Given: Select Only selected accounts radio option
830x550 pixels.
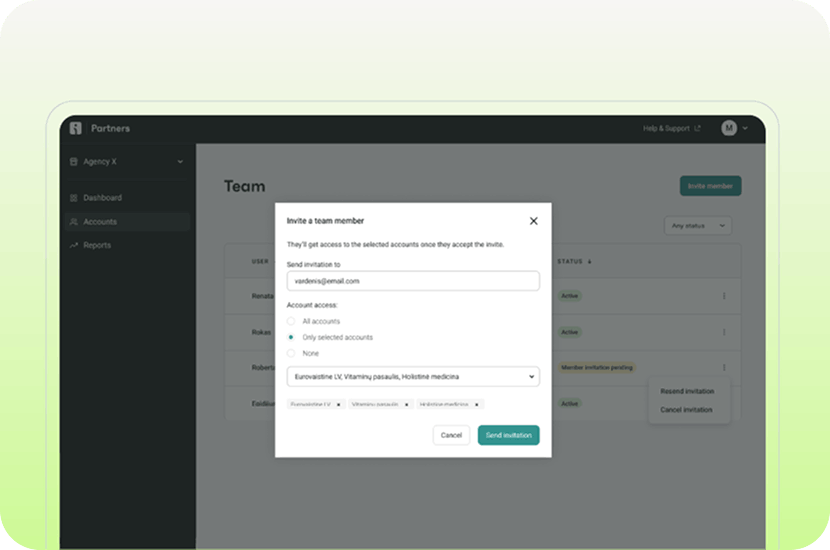Looking at the screenshot, I should tap(291, 337).
